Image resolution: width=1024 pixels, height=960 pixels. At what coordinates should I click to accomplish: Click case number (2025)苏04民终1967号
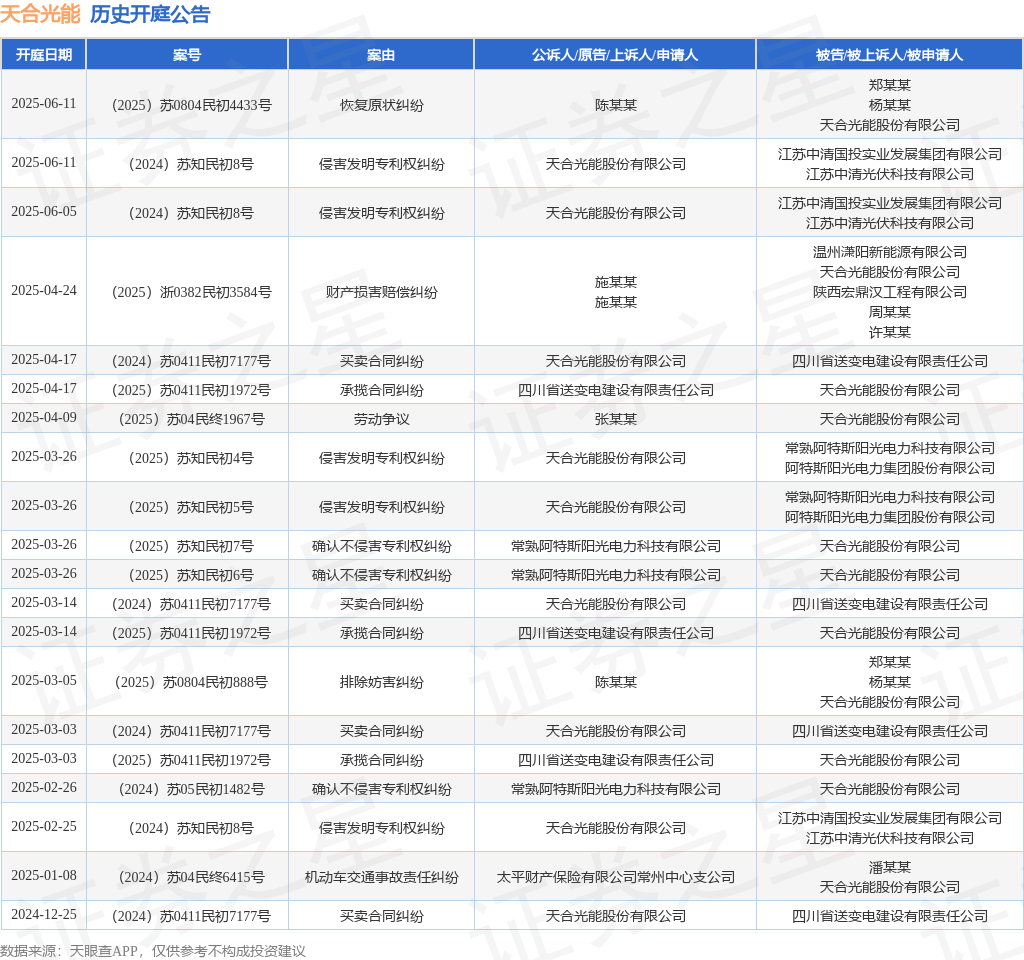tap(191, 419)
